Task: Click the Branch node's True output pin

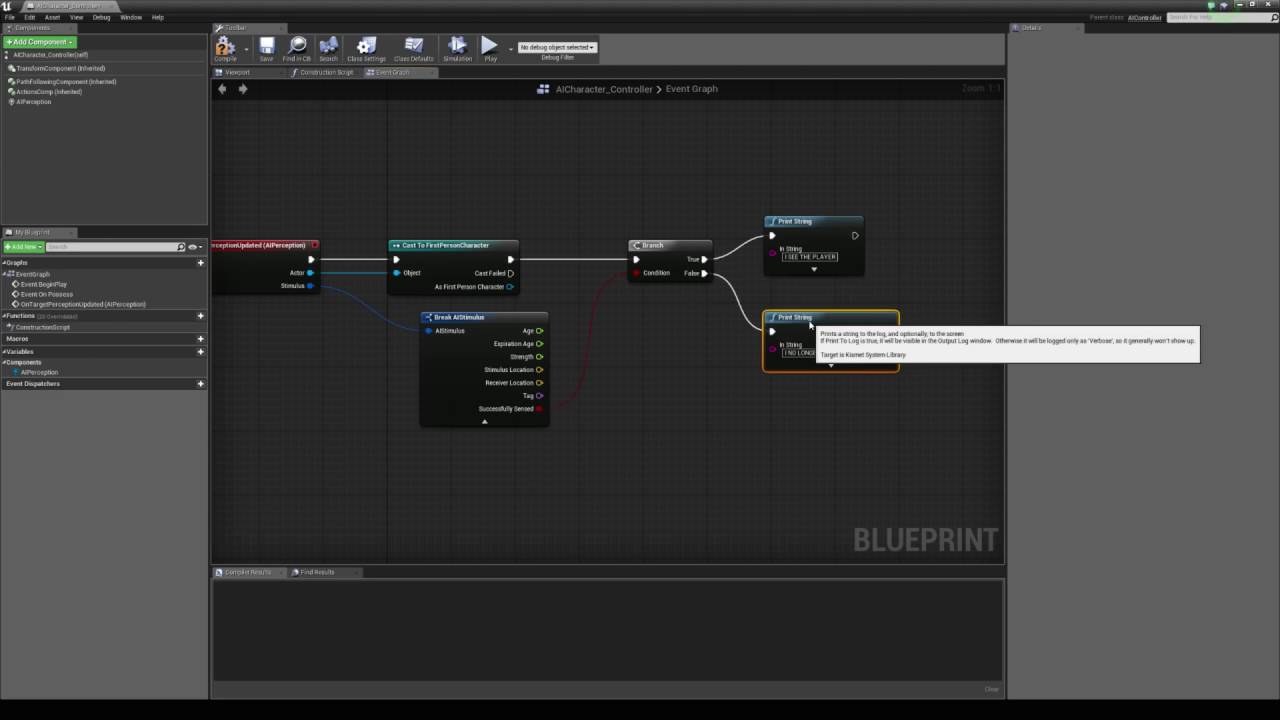Action: [704, 260]
